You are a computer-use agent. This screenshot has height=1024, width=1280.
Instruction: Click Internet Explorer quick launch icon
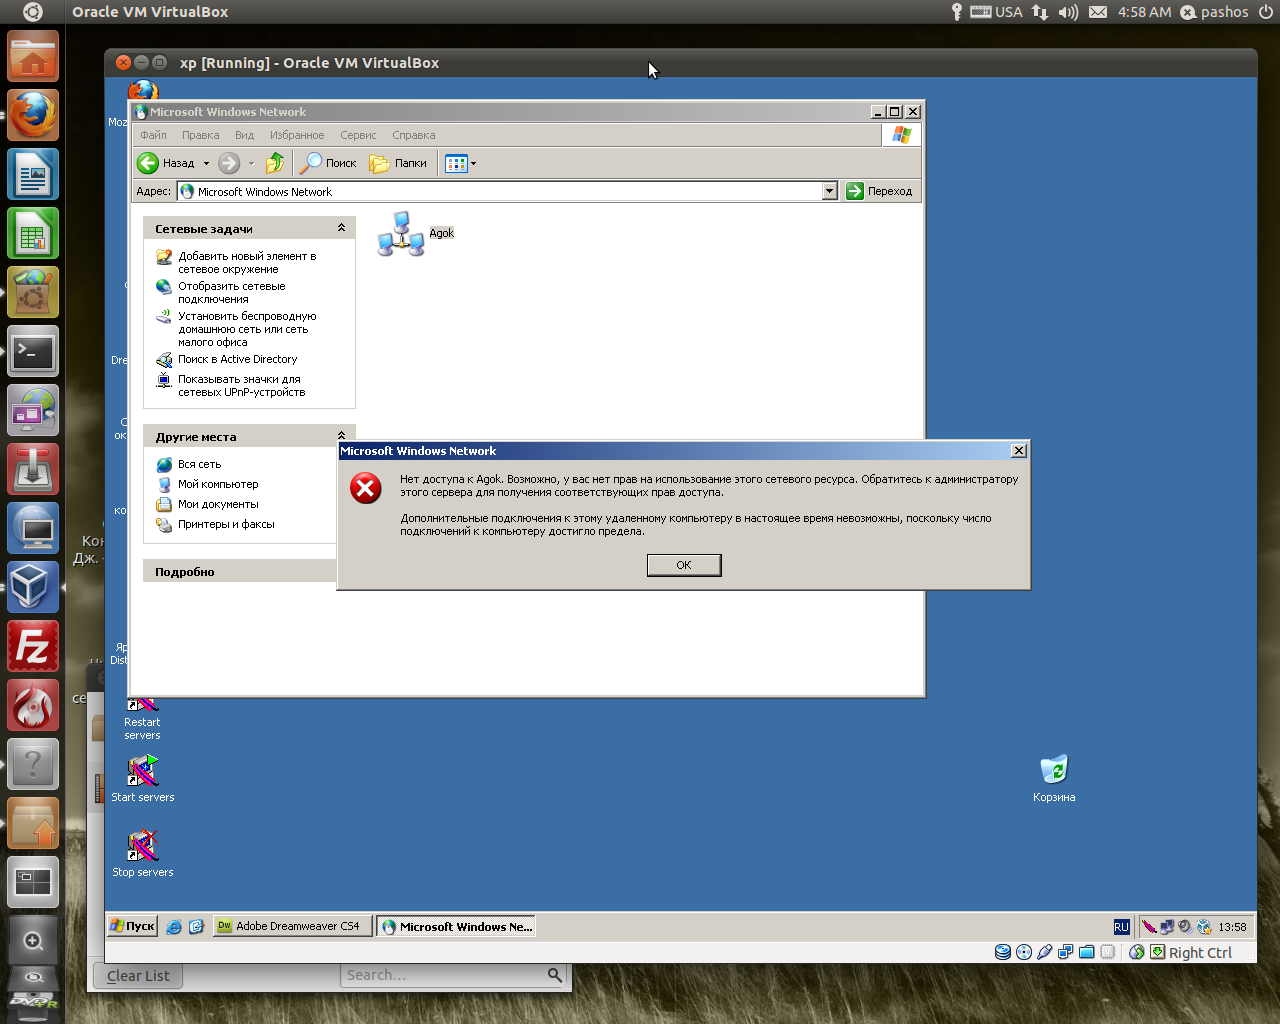click(174, 927)
